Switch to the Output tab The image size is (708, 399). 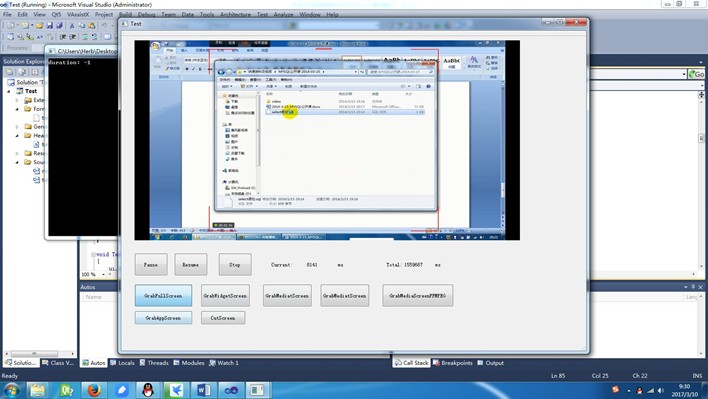(490, 363)
